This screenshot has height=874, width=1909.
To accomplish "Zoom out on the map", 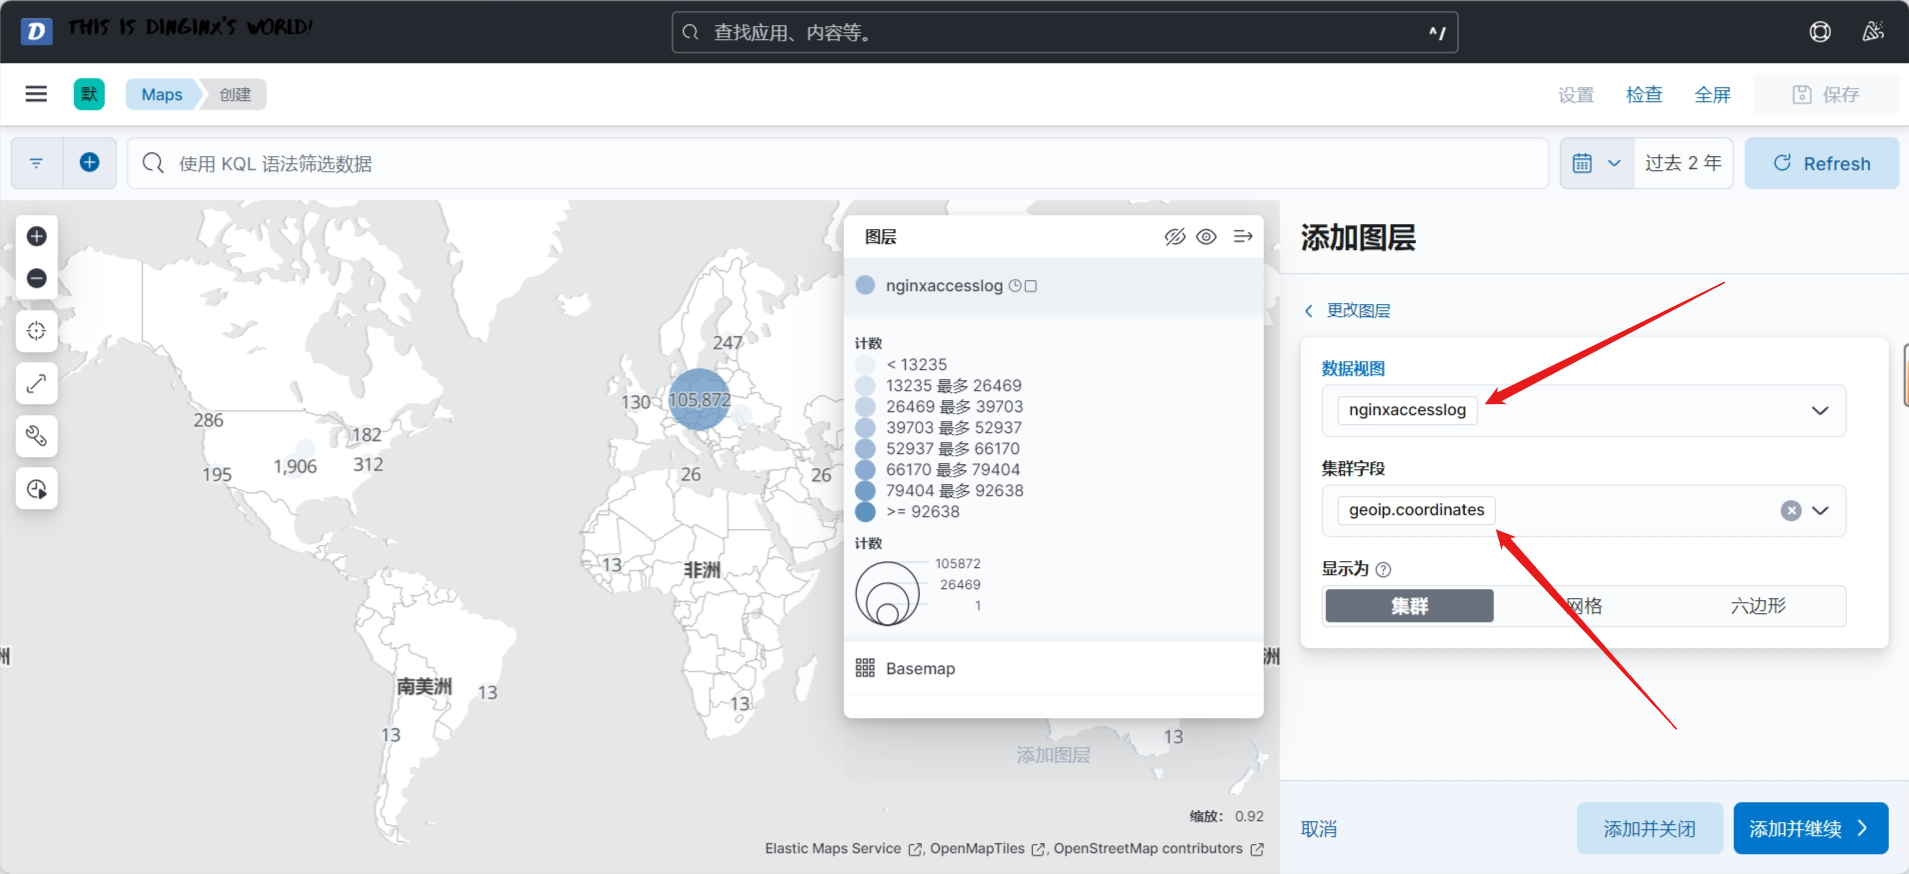I will click(x=37, y=278).
